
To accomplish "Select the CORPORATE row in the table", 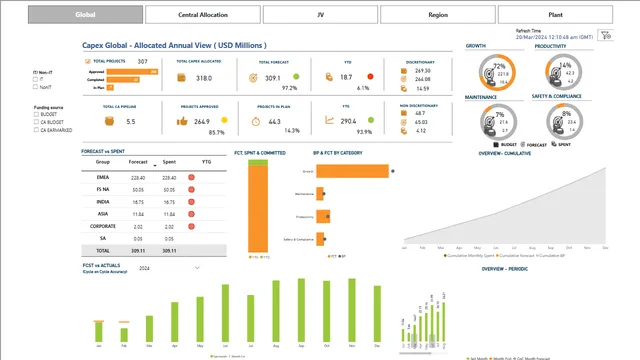I will point(154,227).
